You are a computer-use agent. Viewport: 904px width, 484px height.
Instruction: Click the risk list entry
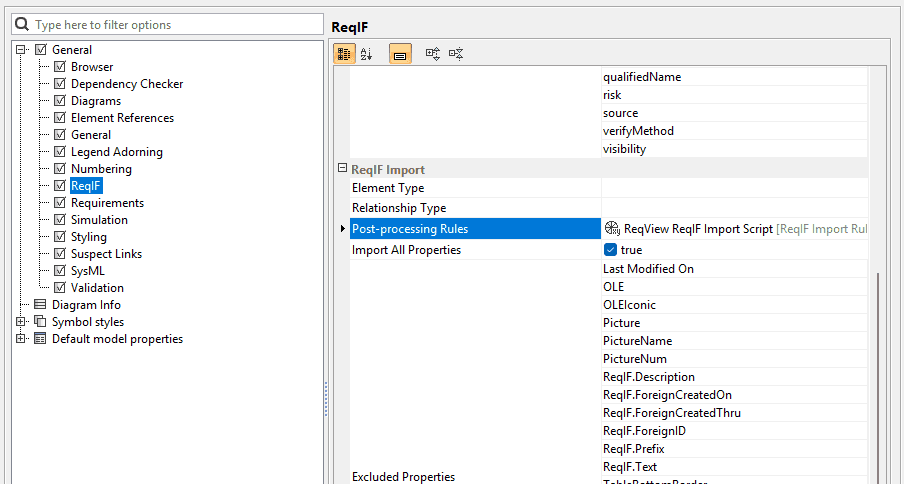[734, 94]
